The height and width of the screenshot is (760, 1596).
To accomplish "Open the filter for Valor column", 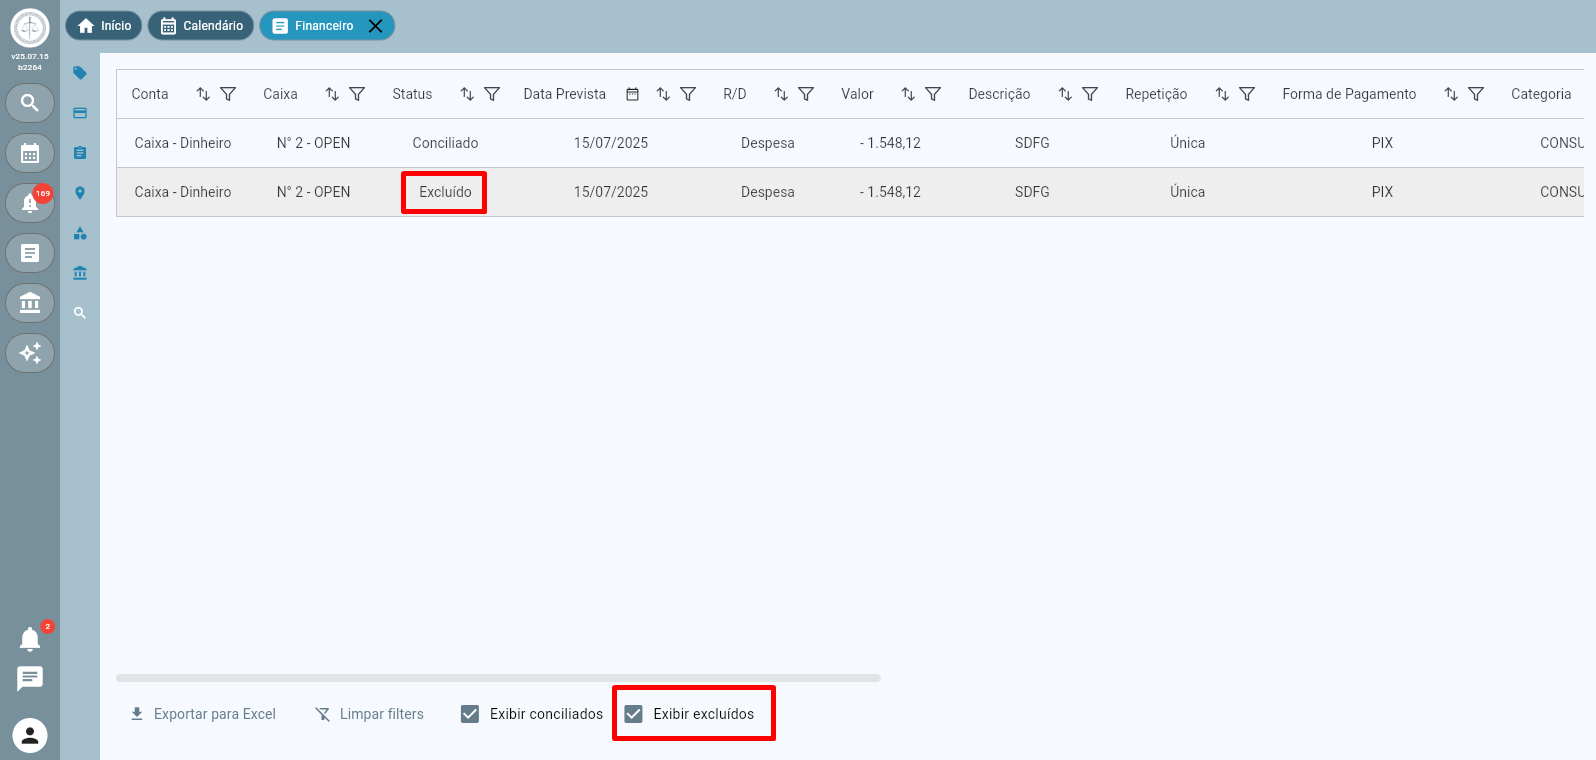I will (933, 94).
